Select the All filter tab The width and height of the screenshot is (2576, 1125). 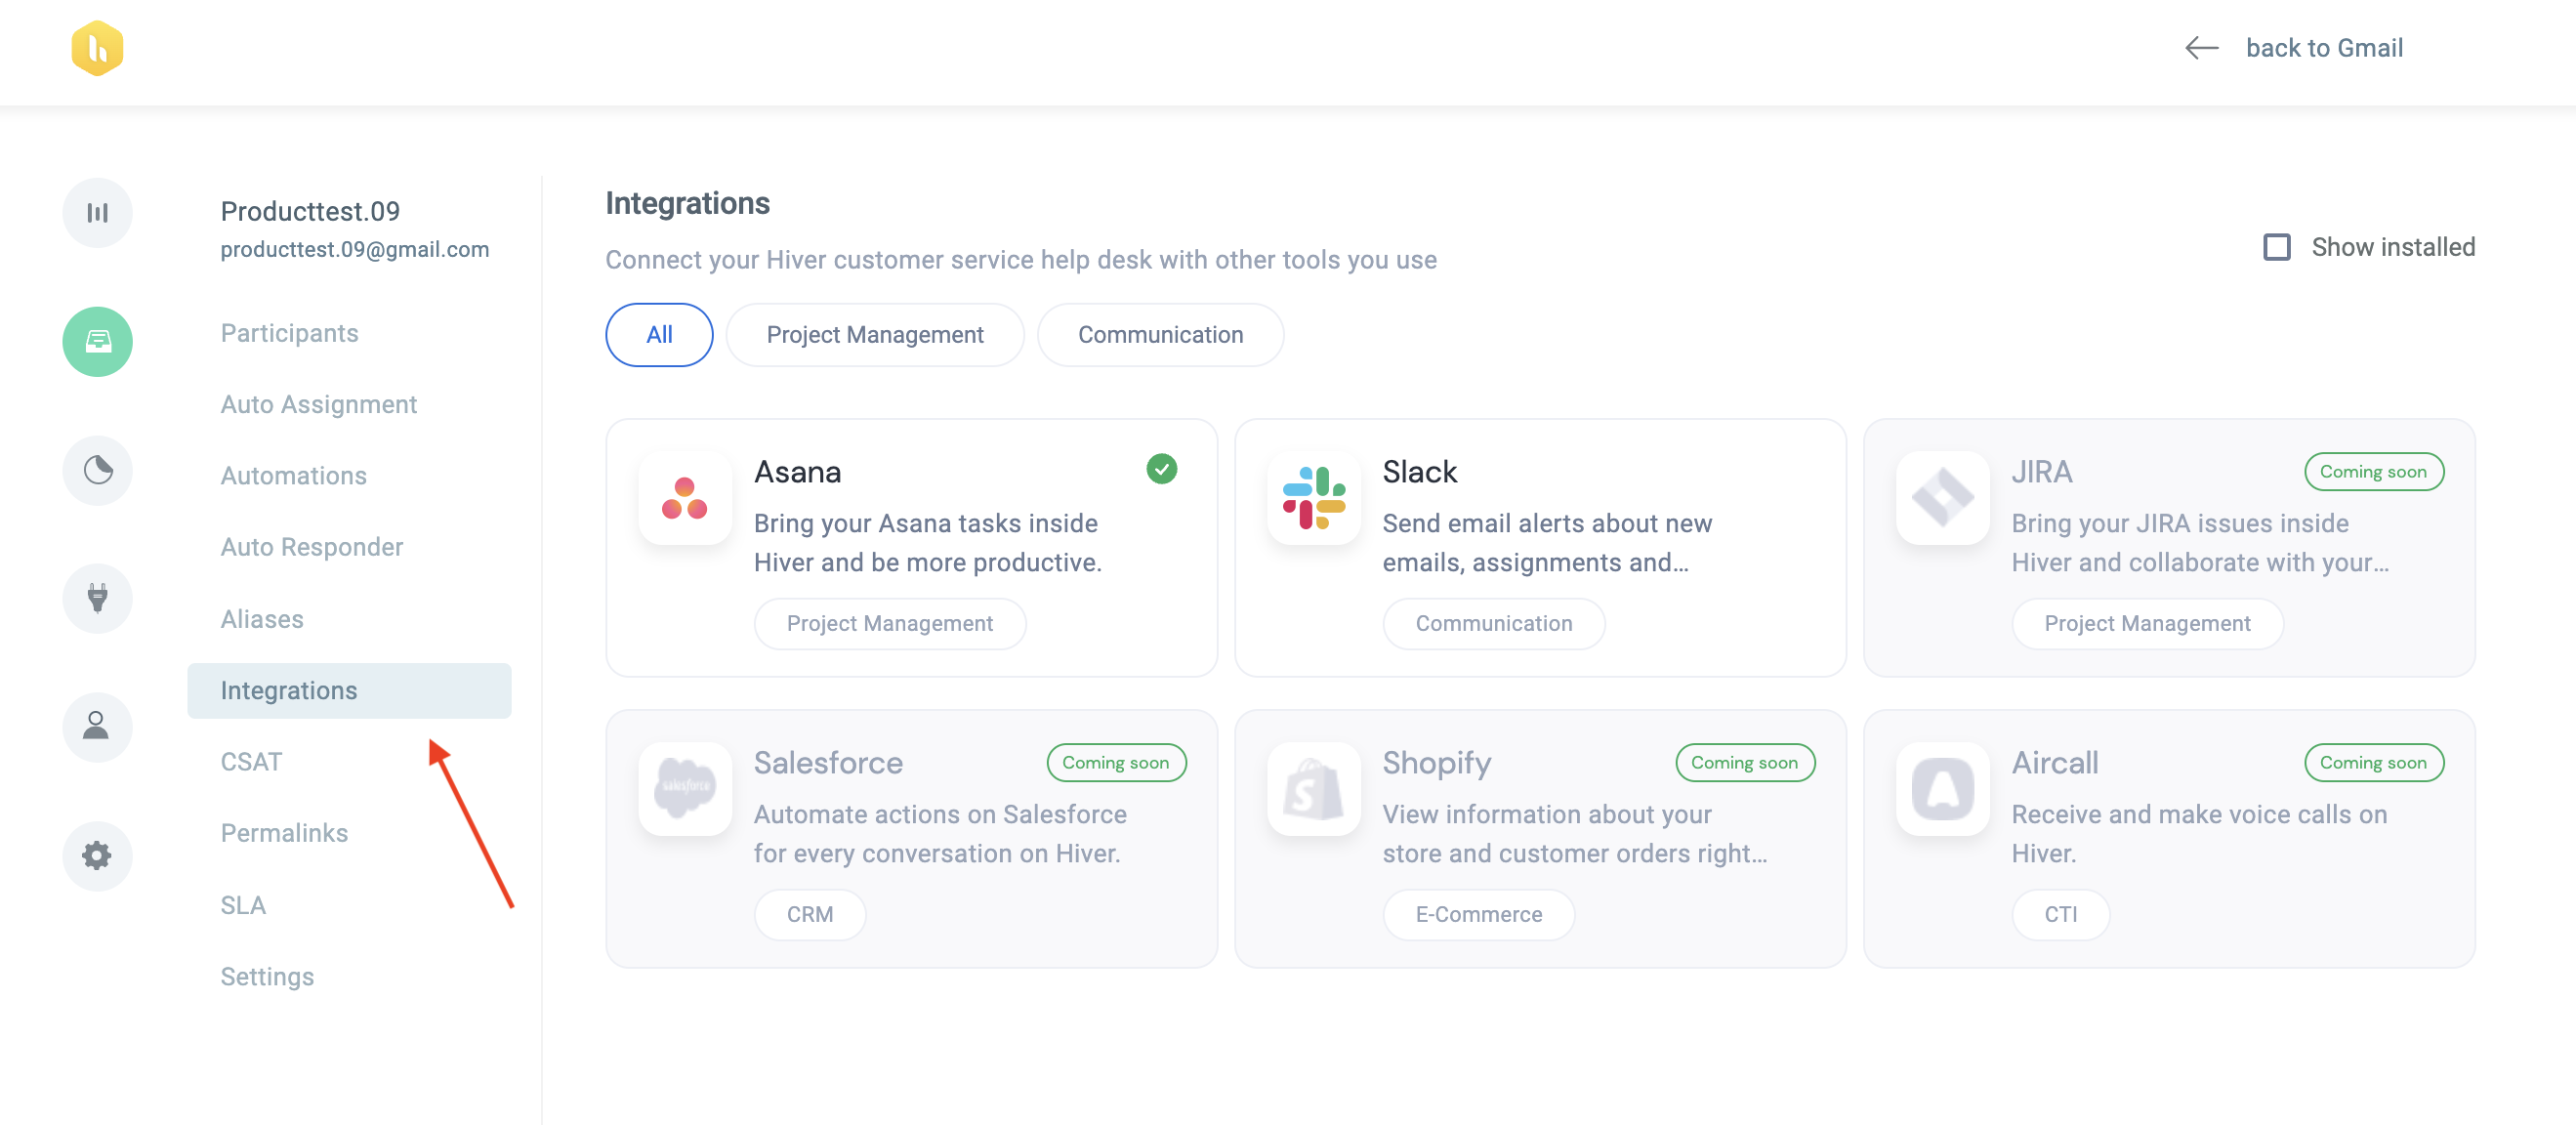click(x=659, y=334)
